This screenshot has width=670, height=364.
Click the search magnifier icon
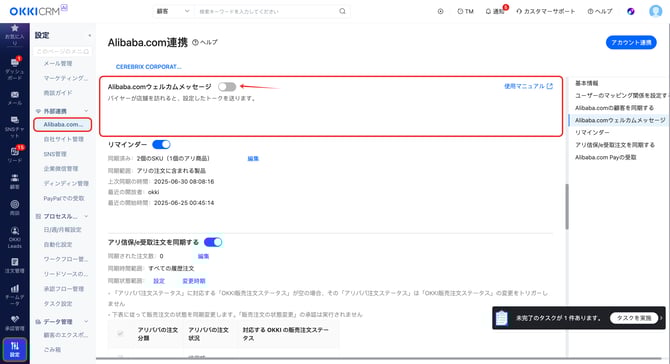pos(342,11)
